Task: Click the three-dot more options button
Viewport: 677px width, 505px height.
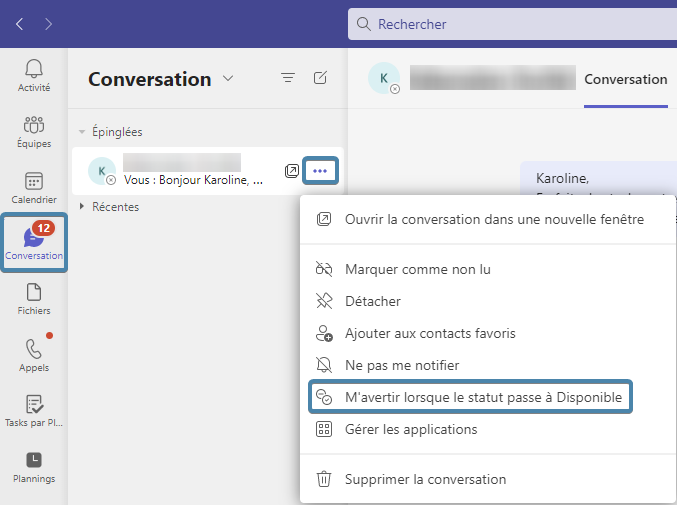Action: [x=320, y=171]
